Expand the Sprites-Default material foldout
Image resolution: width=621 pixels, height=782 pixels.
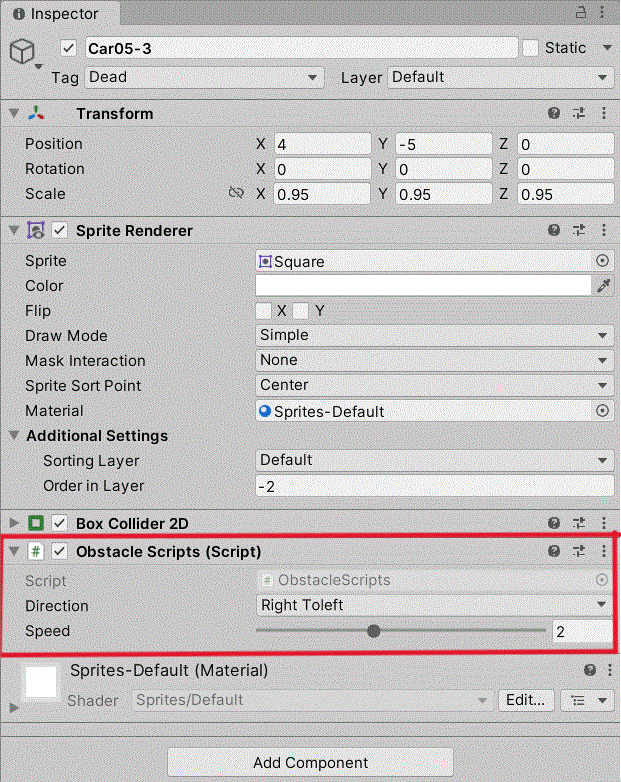tap(14, 707)
